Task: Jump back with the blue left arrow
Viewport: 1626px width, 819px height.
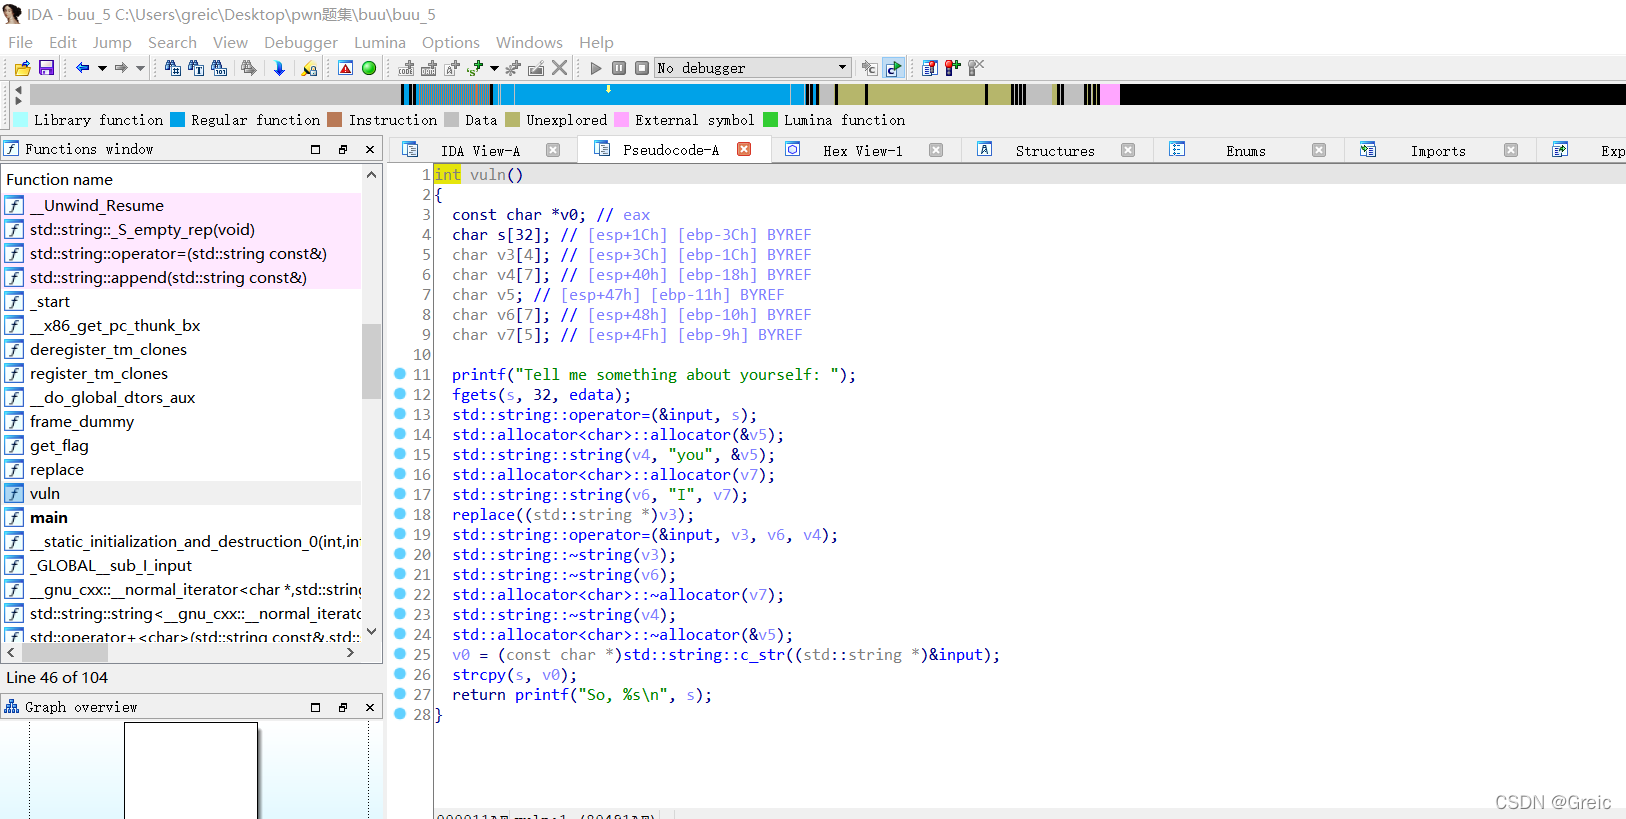Action: (x=83, y=68)
